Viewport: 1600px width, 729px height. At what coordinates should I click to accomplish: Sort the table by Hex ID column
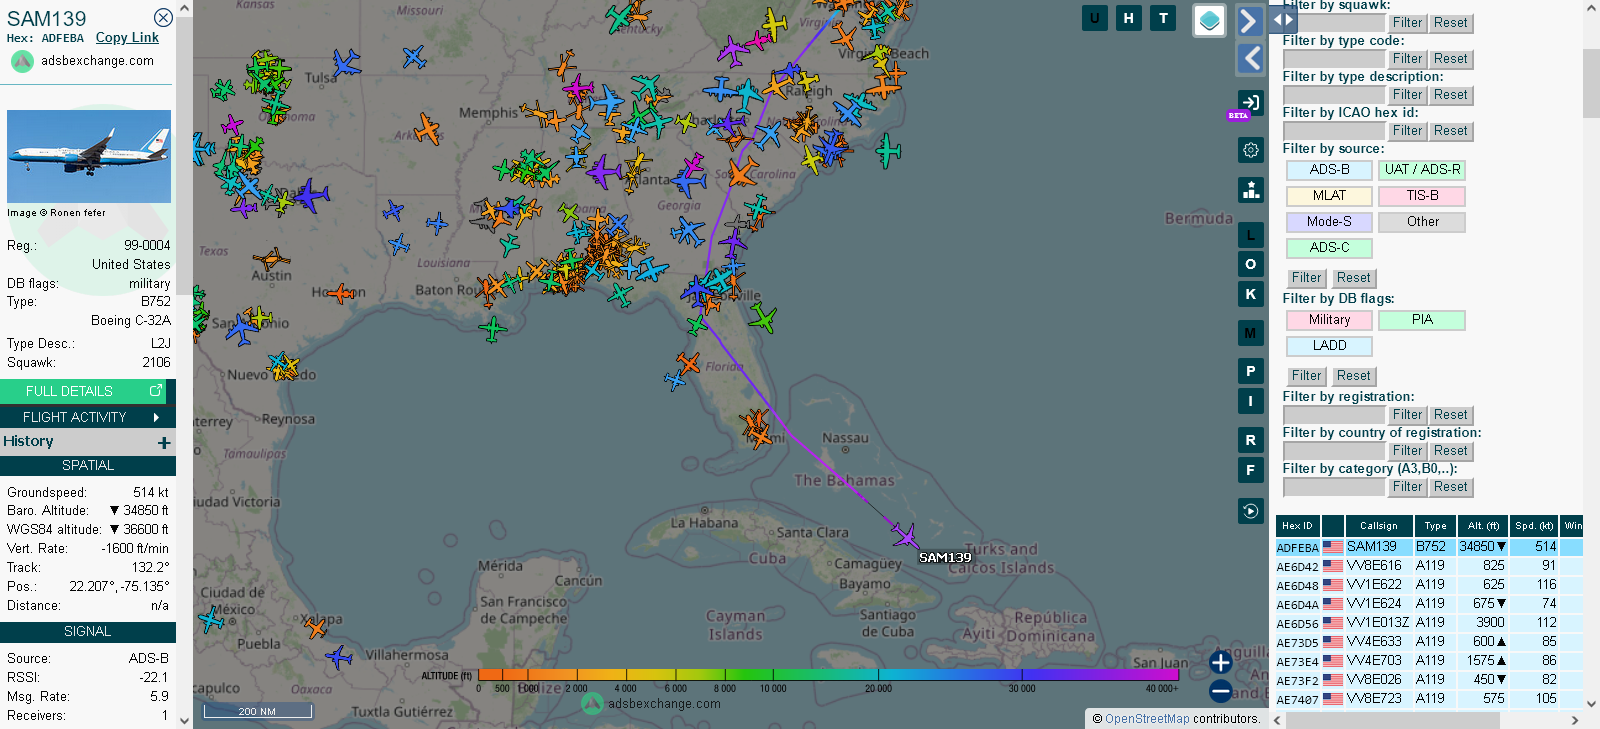[1297, 526]
